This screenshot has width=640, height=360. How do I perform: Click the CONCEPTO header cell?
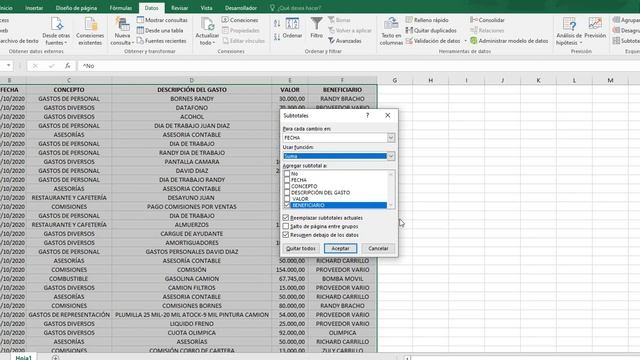coord(69,89)
